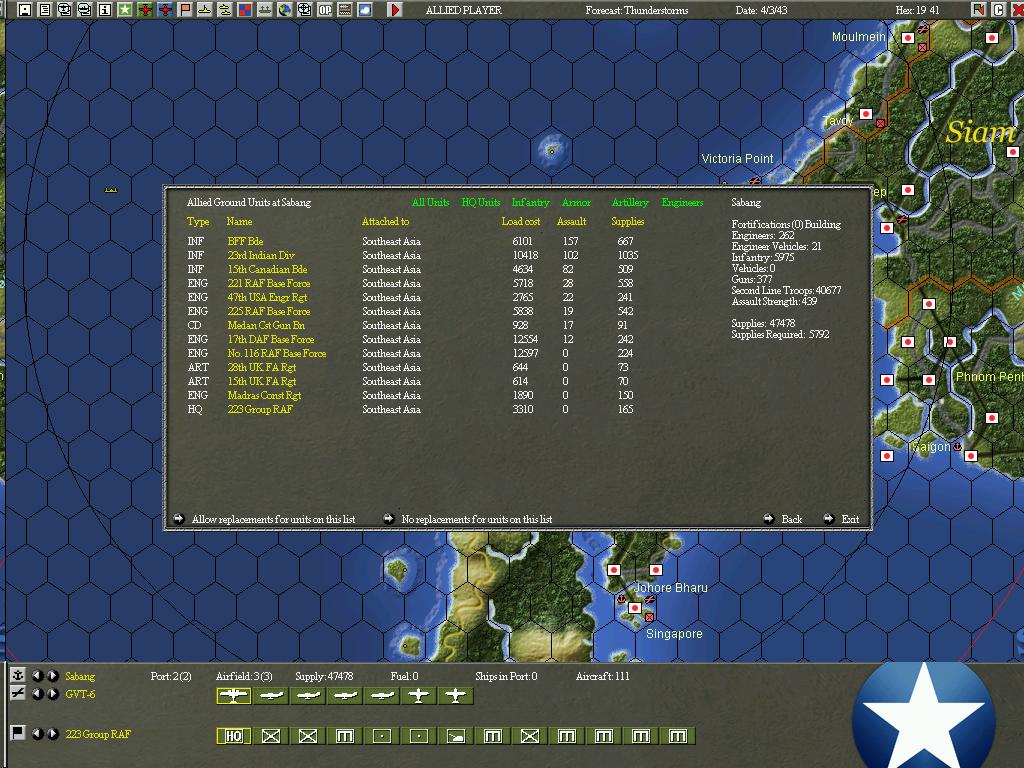Click the OP toolbar button
Screen dimensions: 1024x768
[x=325, y=10]
